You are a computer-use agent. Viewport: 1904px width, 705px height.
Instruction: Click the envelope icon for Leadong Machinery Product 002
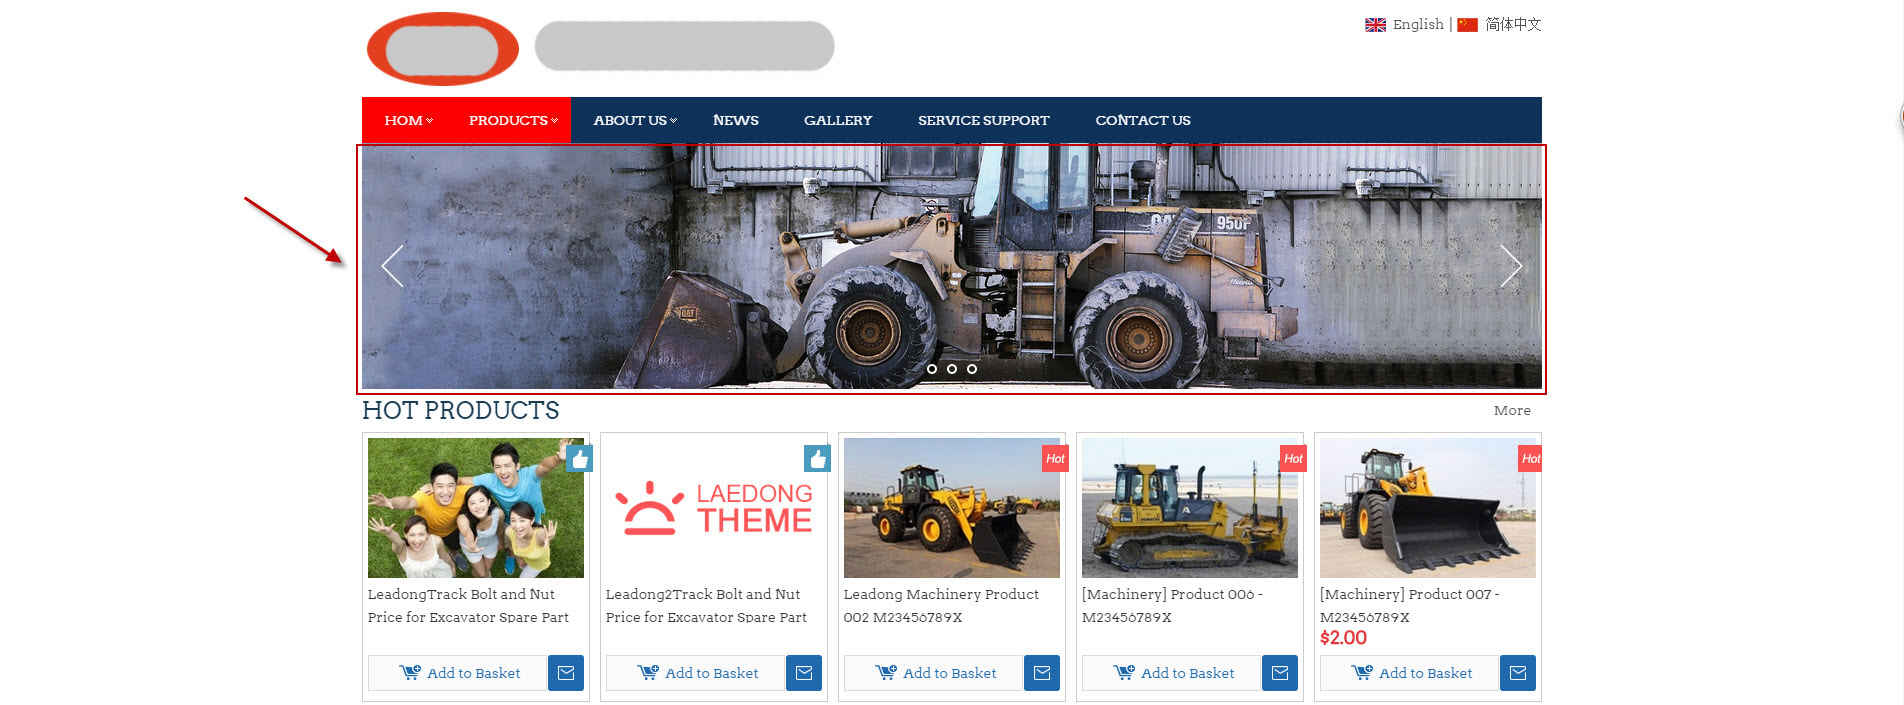pos(1042,673)
